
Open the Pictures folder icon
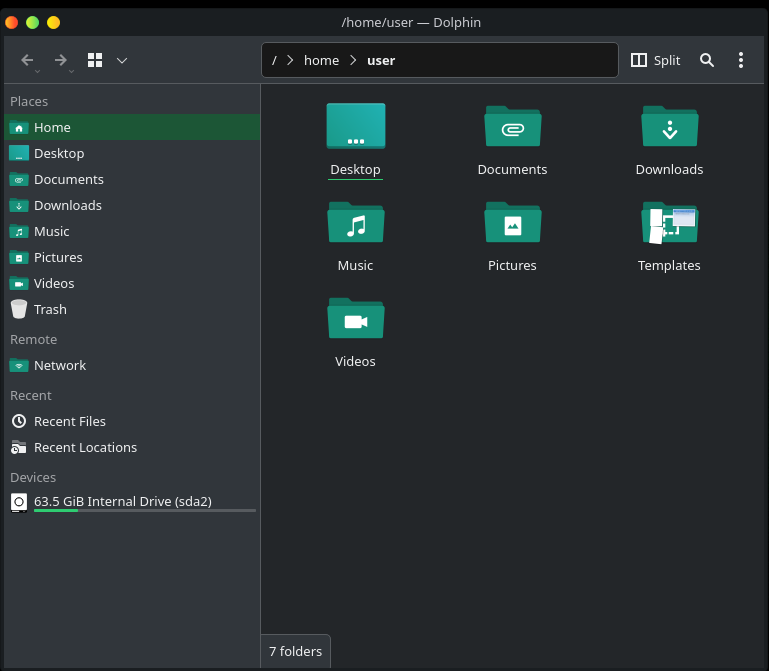(x=512, y=224)
